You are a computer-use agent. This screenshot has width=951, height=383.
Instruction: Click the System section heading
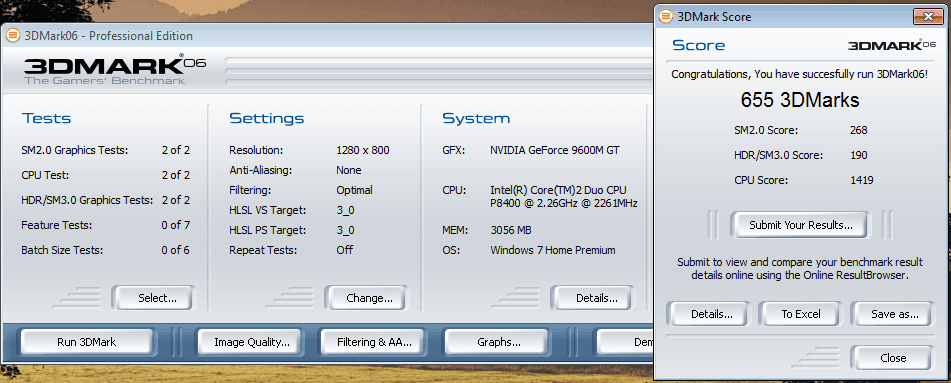(x=476, y=118)
